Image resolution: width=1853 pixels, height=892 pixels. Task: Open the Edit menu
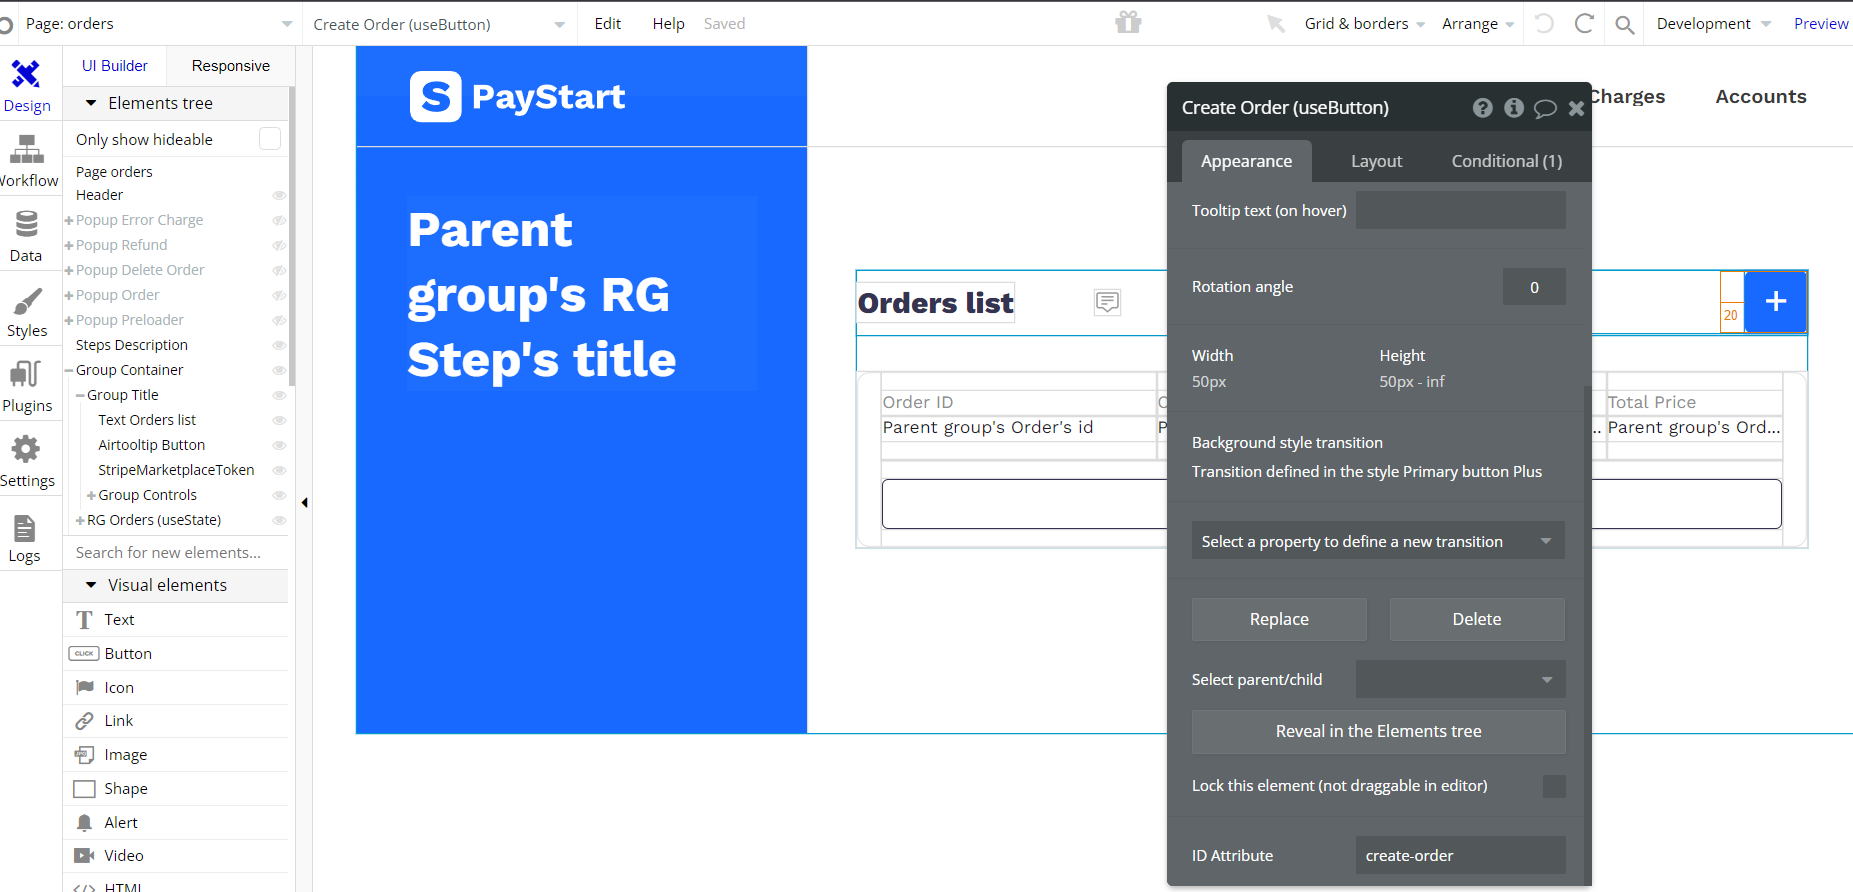click(608, 24)
